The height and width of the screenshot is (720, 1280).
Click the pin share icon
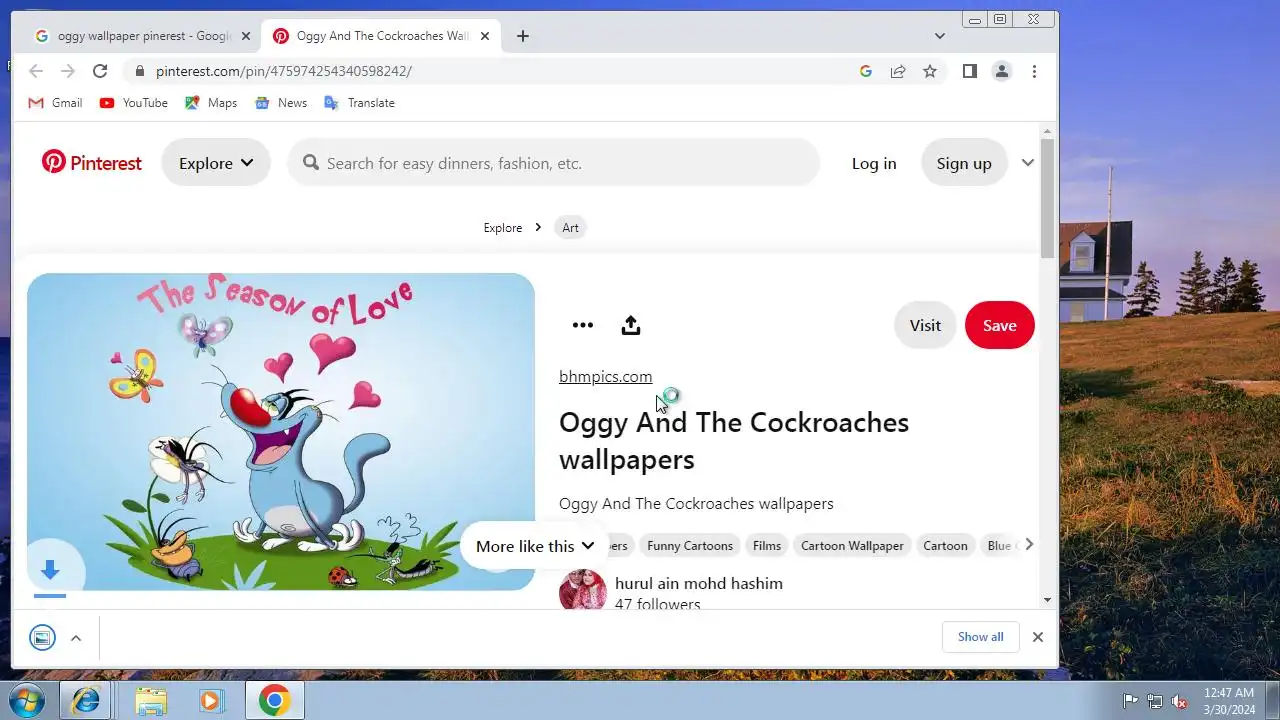(x=630, y=325)
